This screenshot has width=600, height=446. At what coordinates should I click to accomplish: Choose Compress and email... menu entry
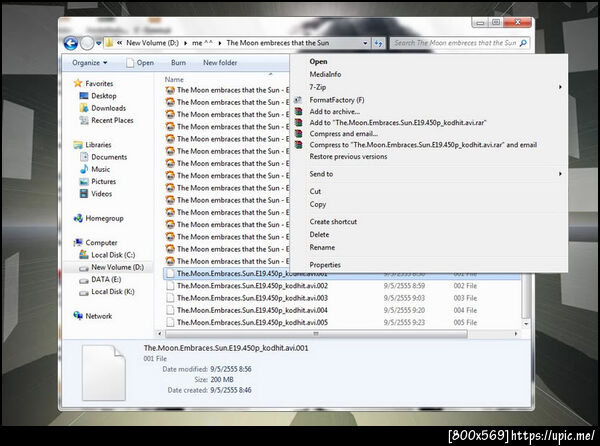click(344, 134)
